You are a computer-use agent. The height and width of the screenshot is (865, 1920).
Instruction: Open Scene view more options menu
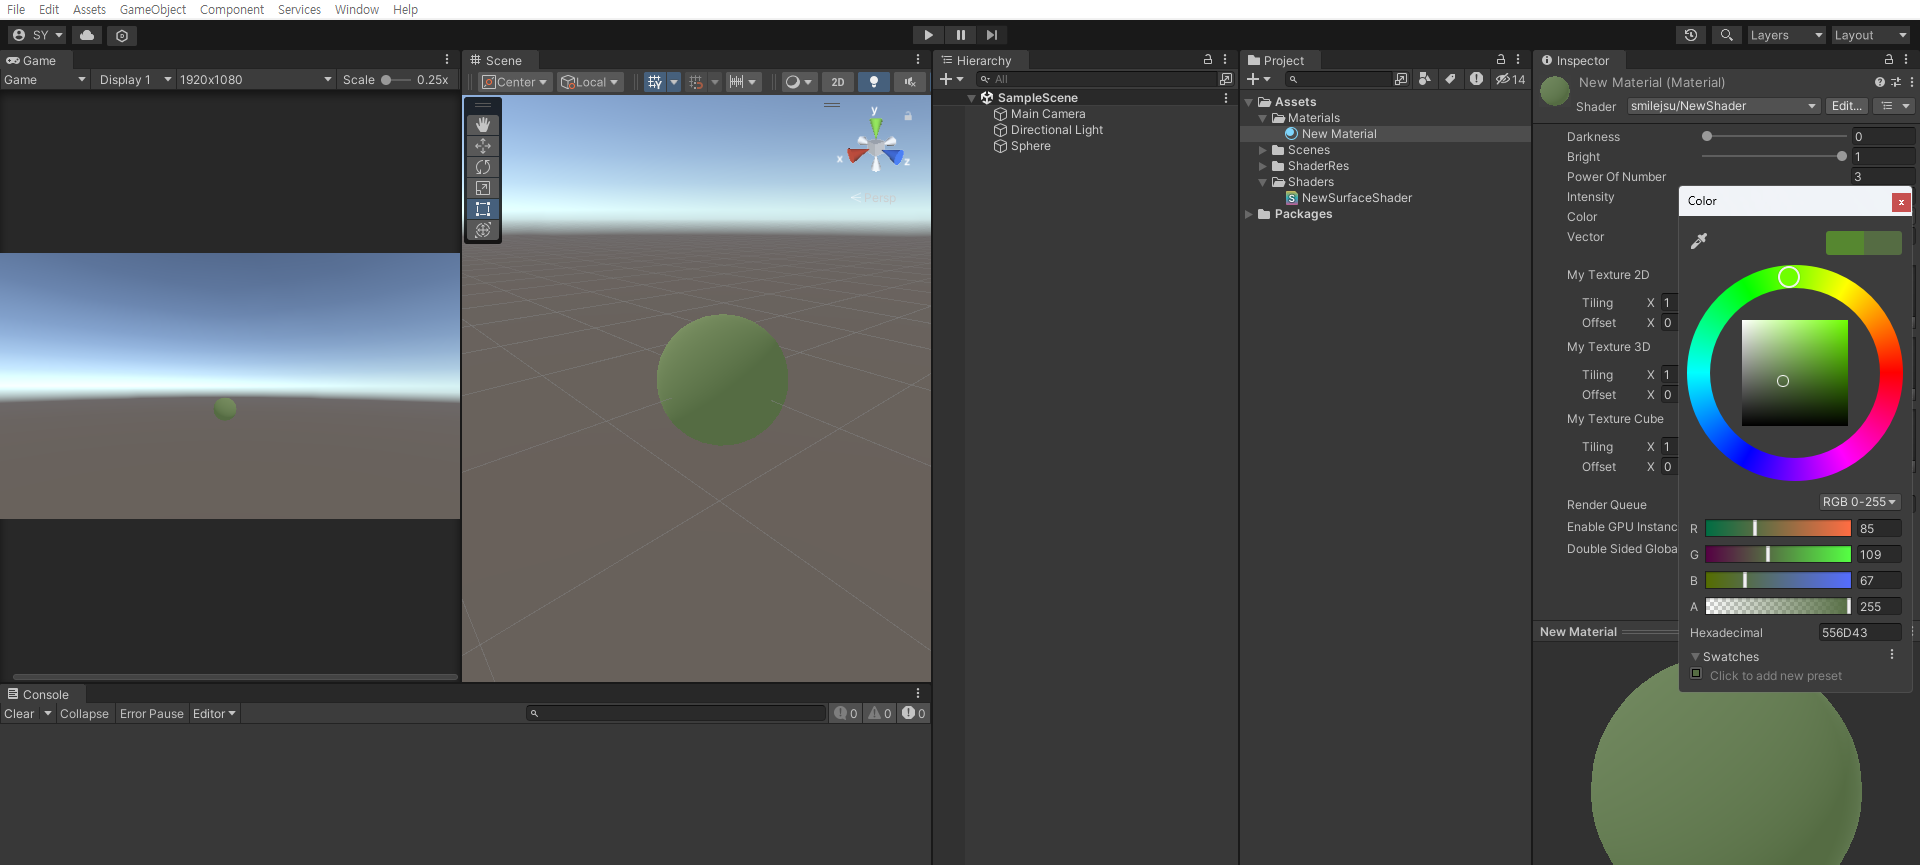click(x=918, y=60)
